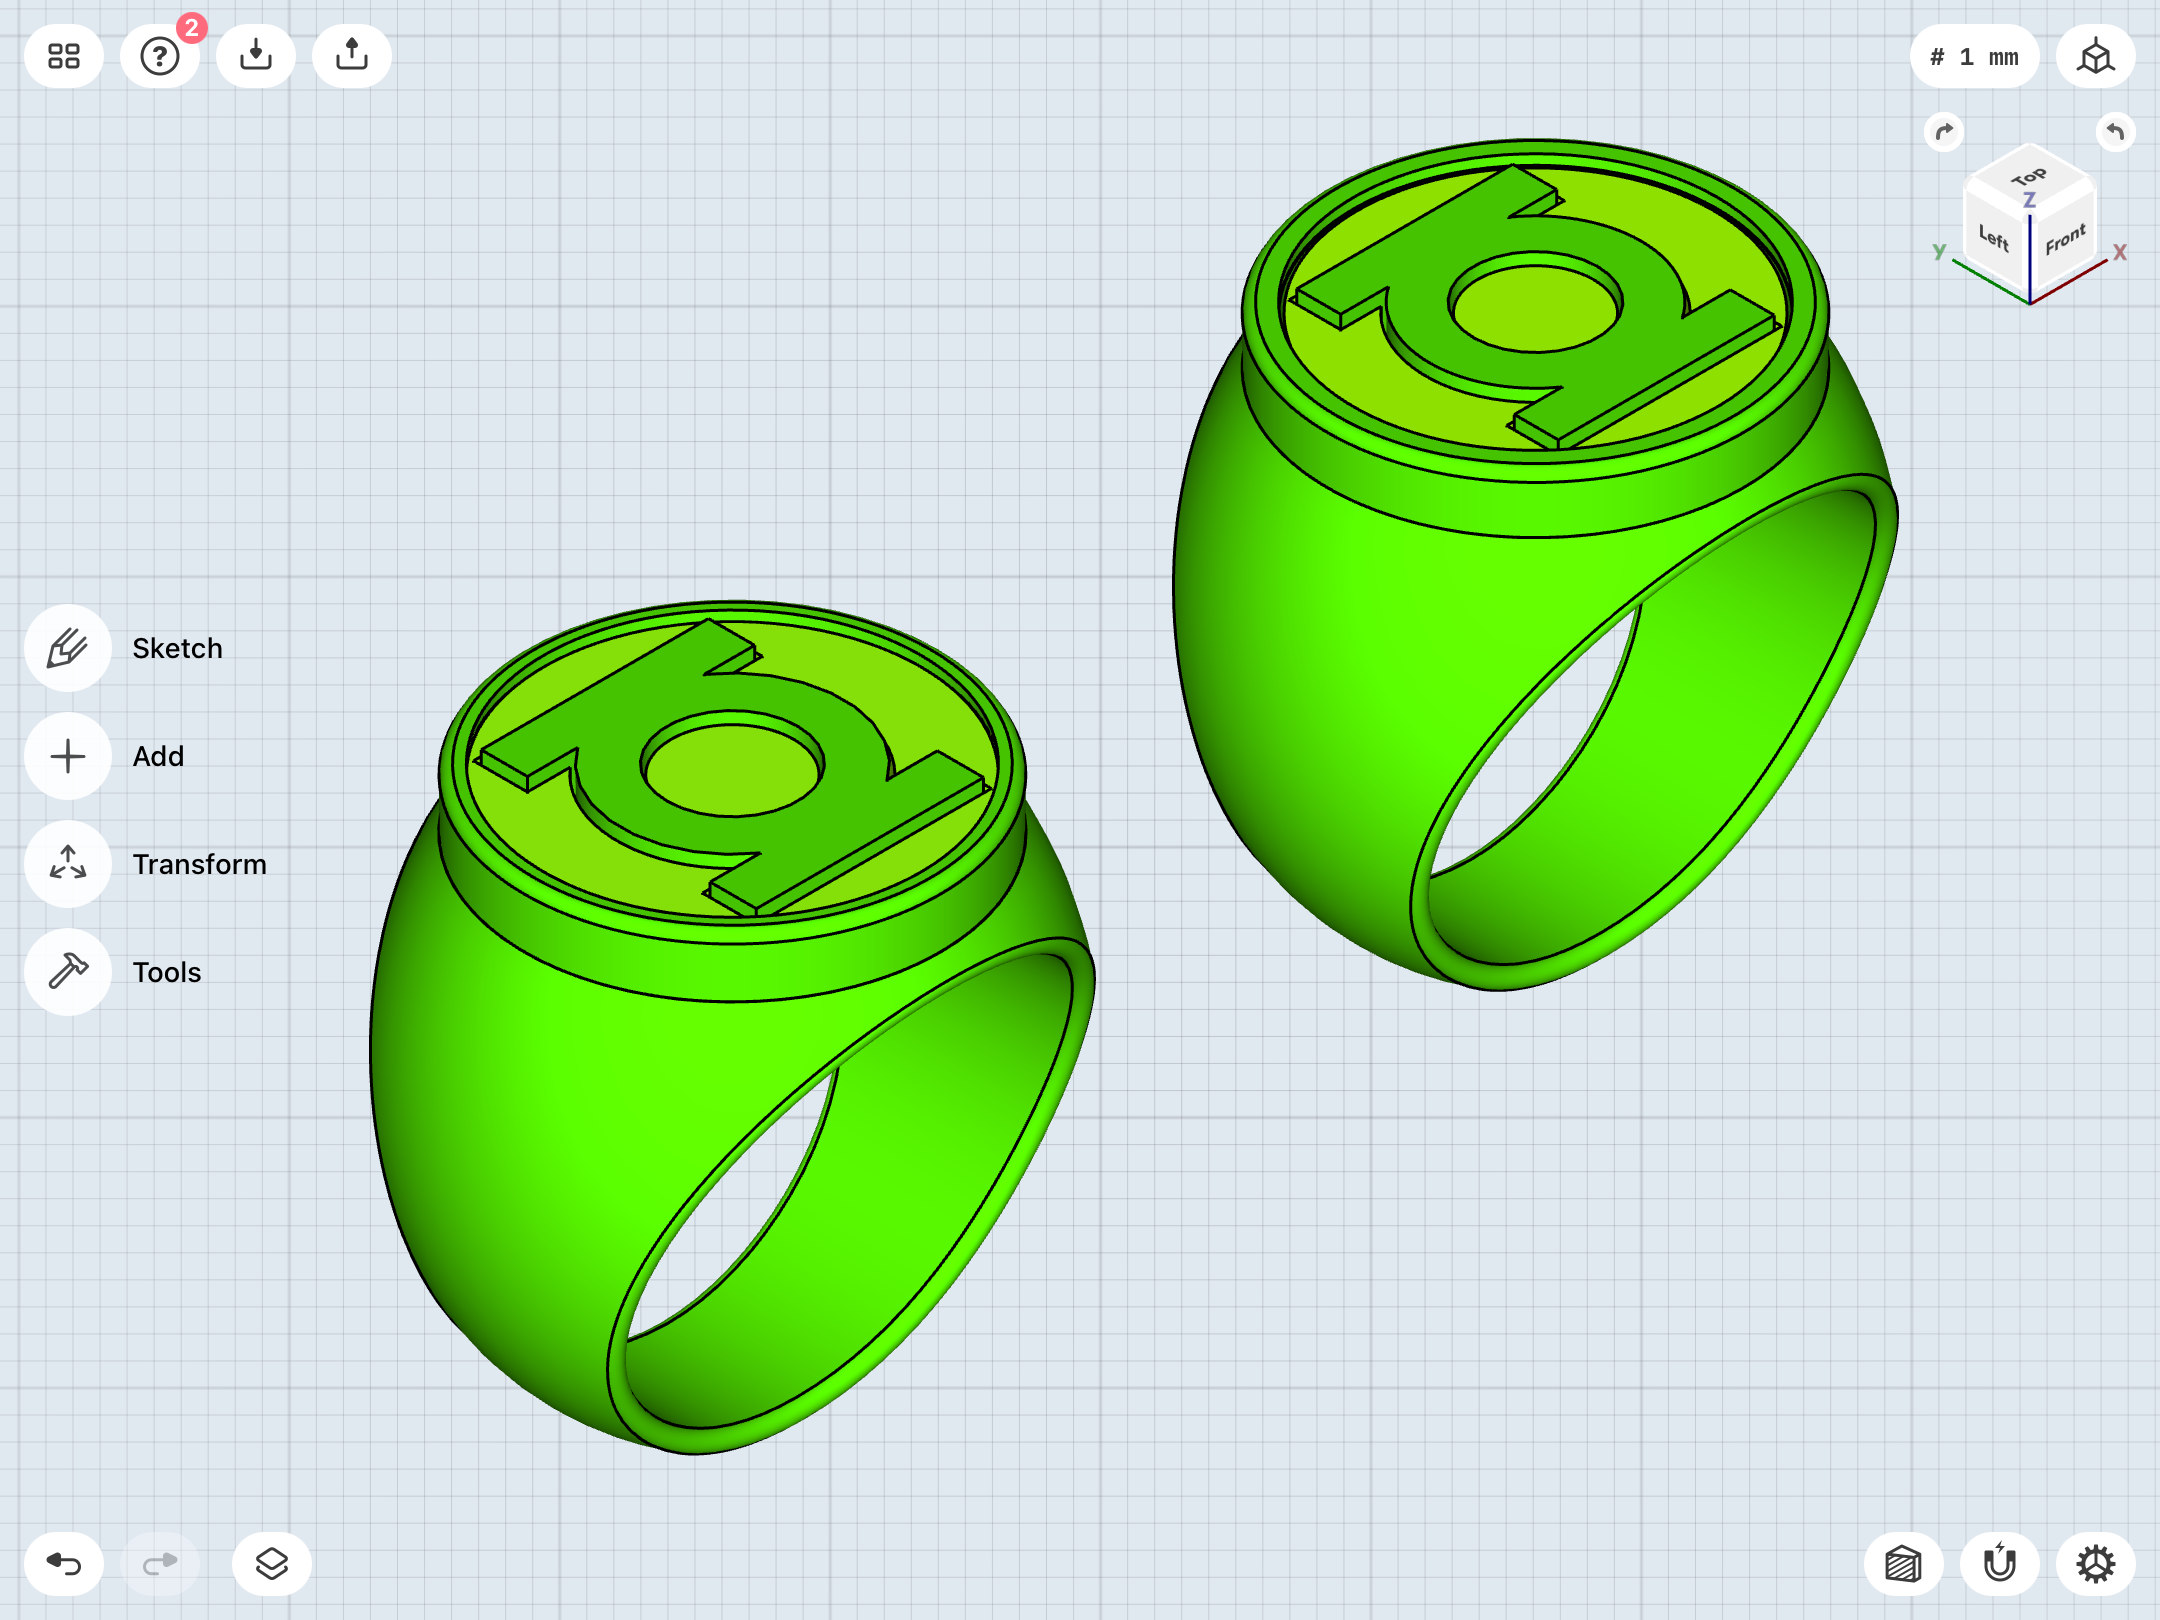Click the Tools label
2160x1620 pixels.
click(x=167, y=972)
